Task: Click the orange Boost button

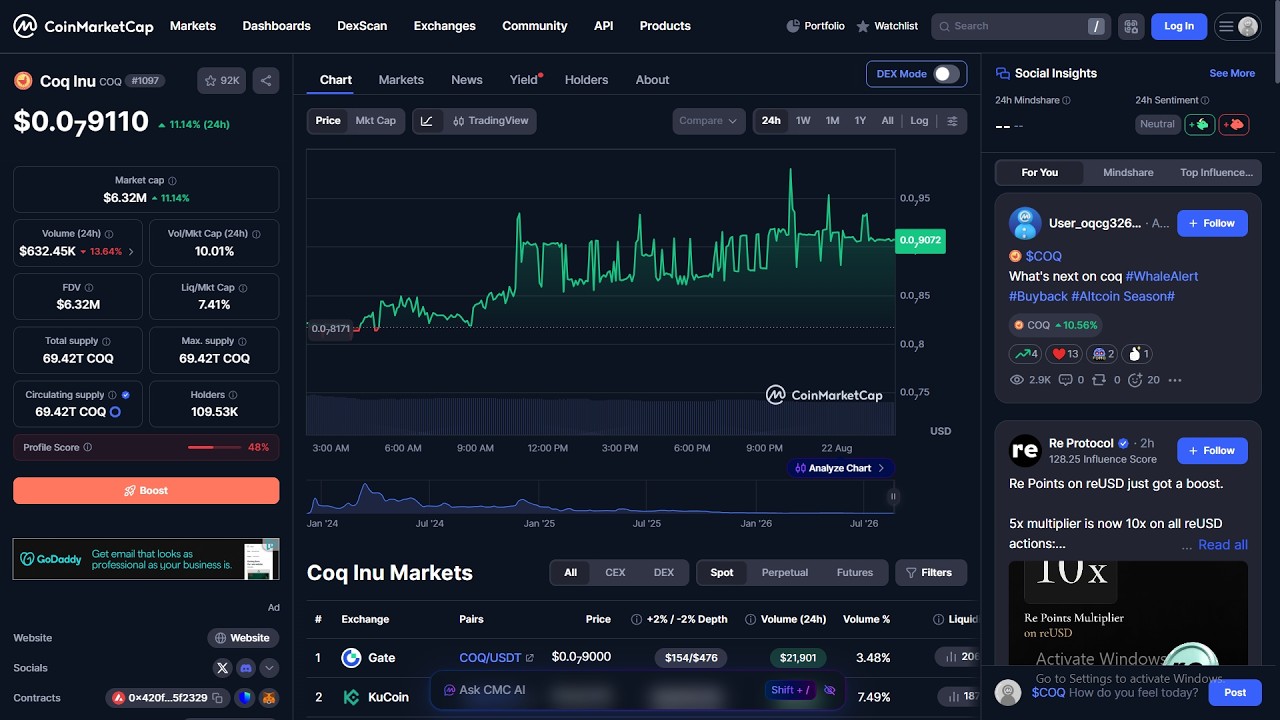Action: [146, 491]
